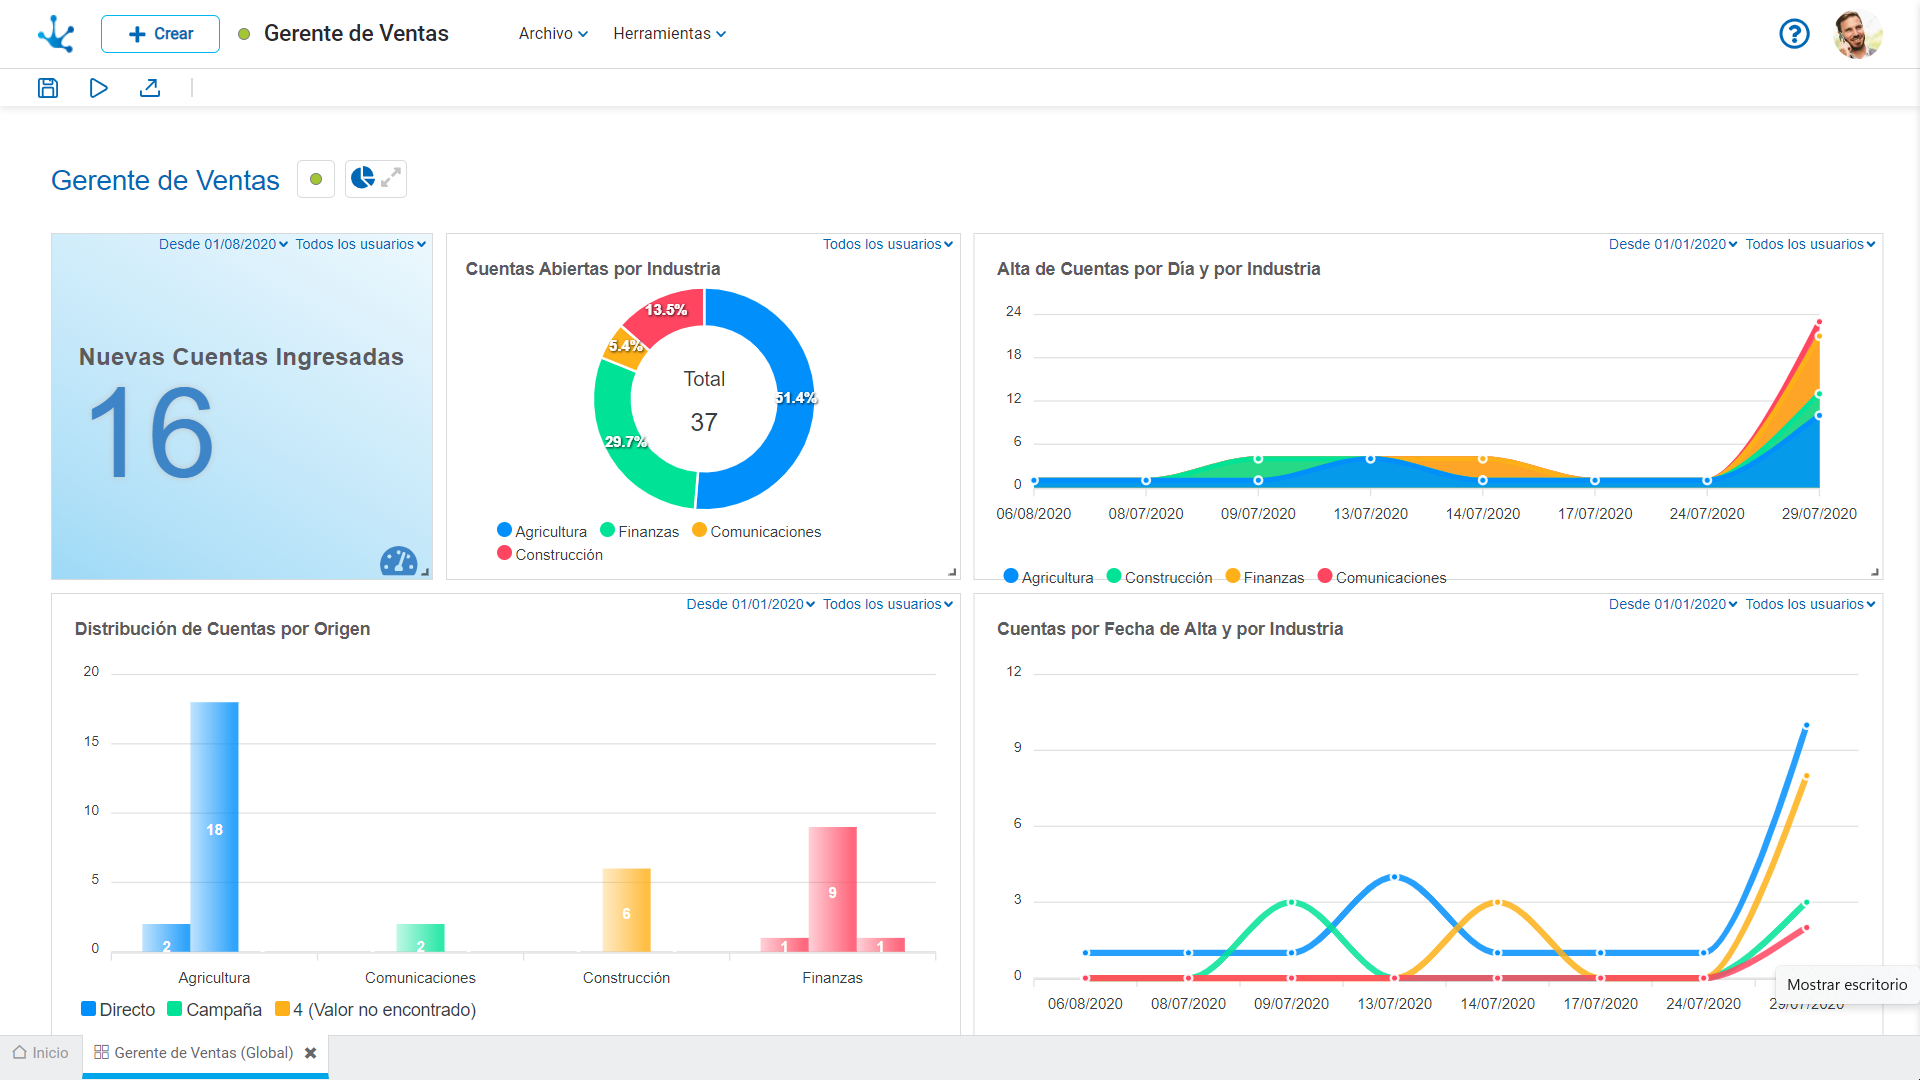Expand Desde 01/08/2020 dropdown in Nuevas Cuentas

[223, 244]
